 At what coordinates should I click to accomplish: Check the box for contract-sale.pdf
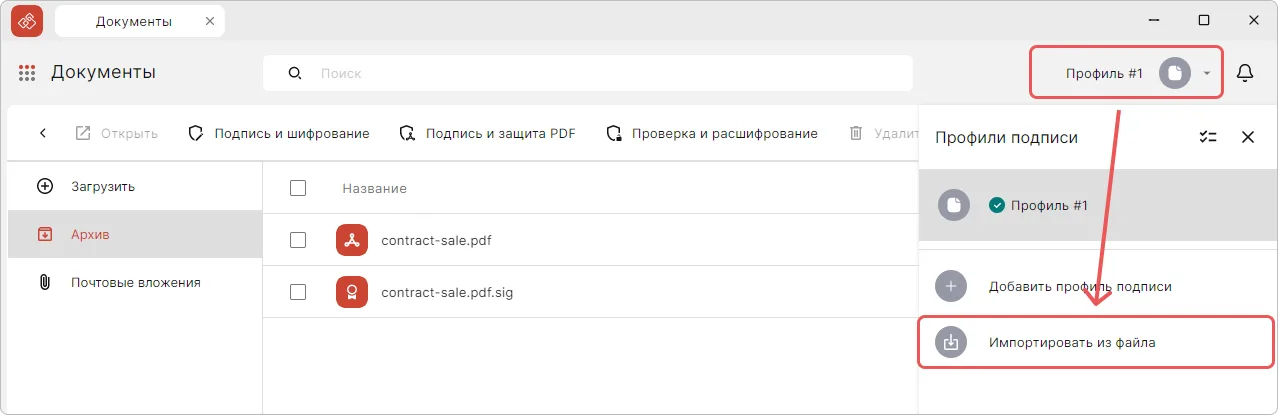click(297, 240)
